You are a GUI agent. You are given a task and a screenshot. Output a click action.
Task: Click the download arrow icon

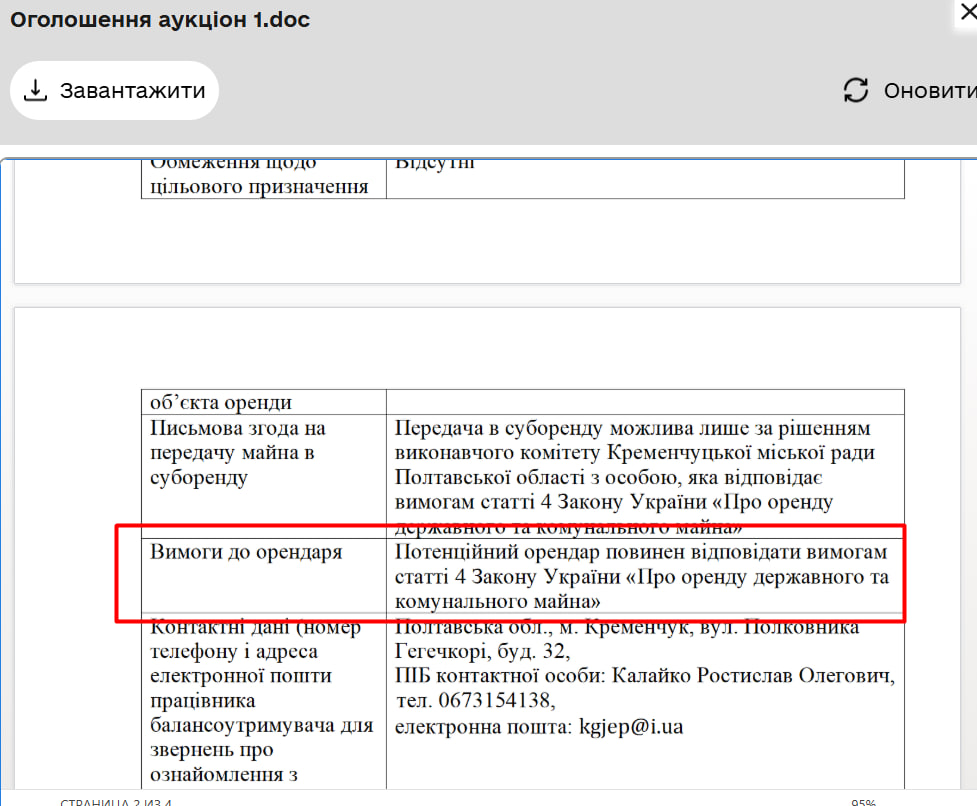[35, 91]
